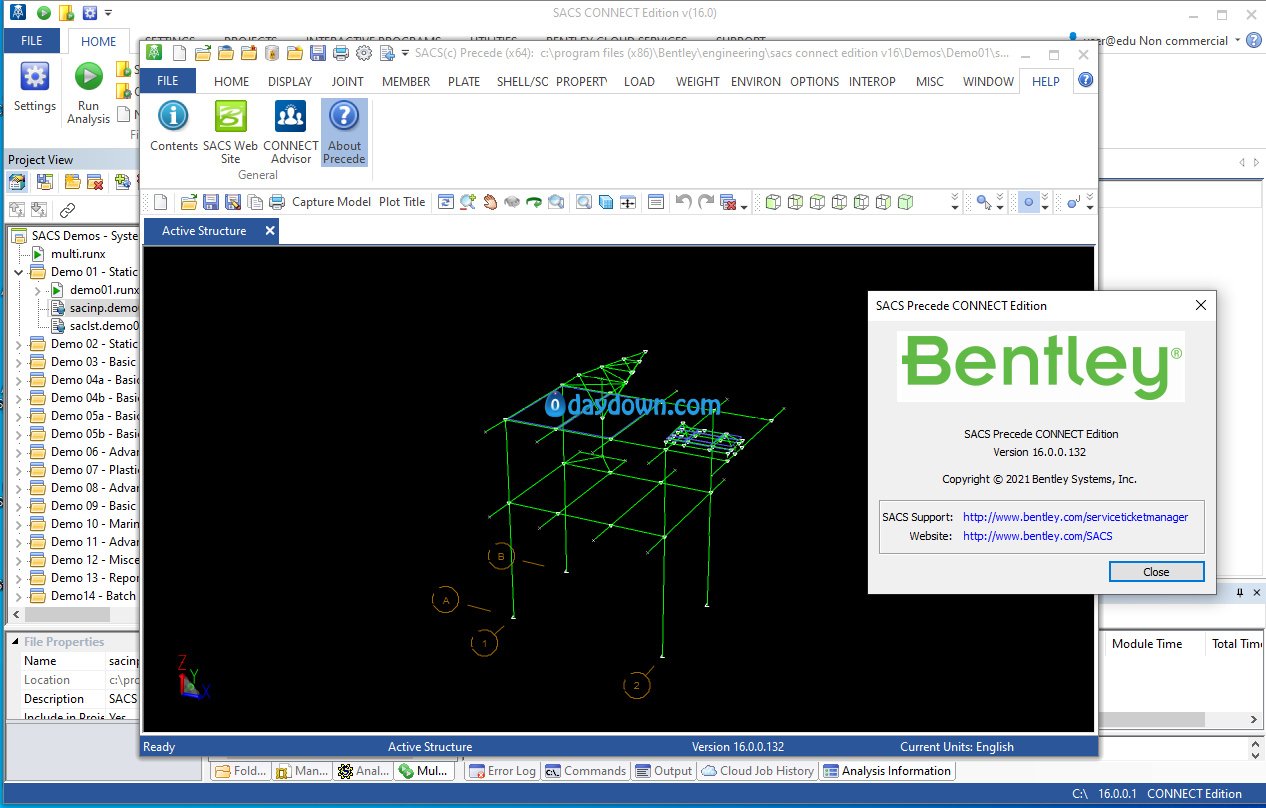Switch to the Cloud Job History tab
Screen dimensions: 1266x808
click(757, 771)
